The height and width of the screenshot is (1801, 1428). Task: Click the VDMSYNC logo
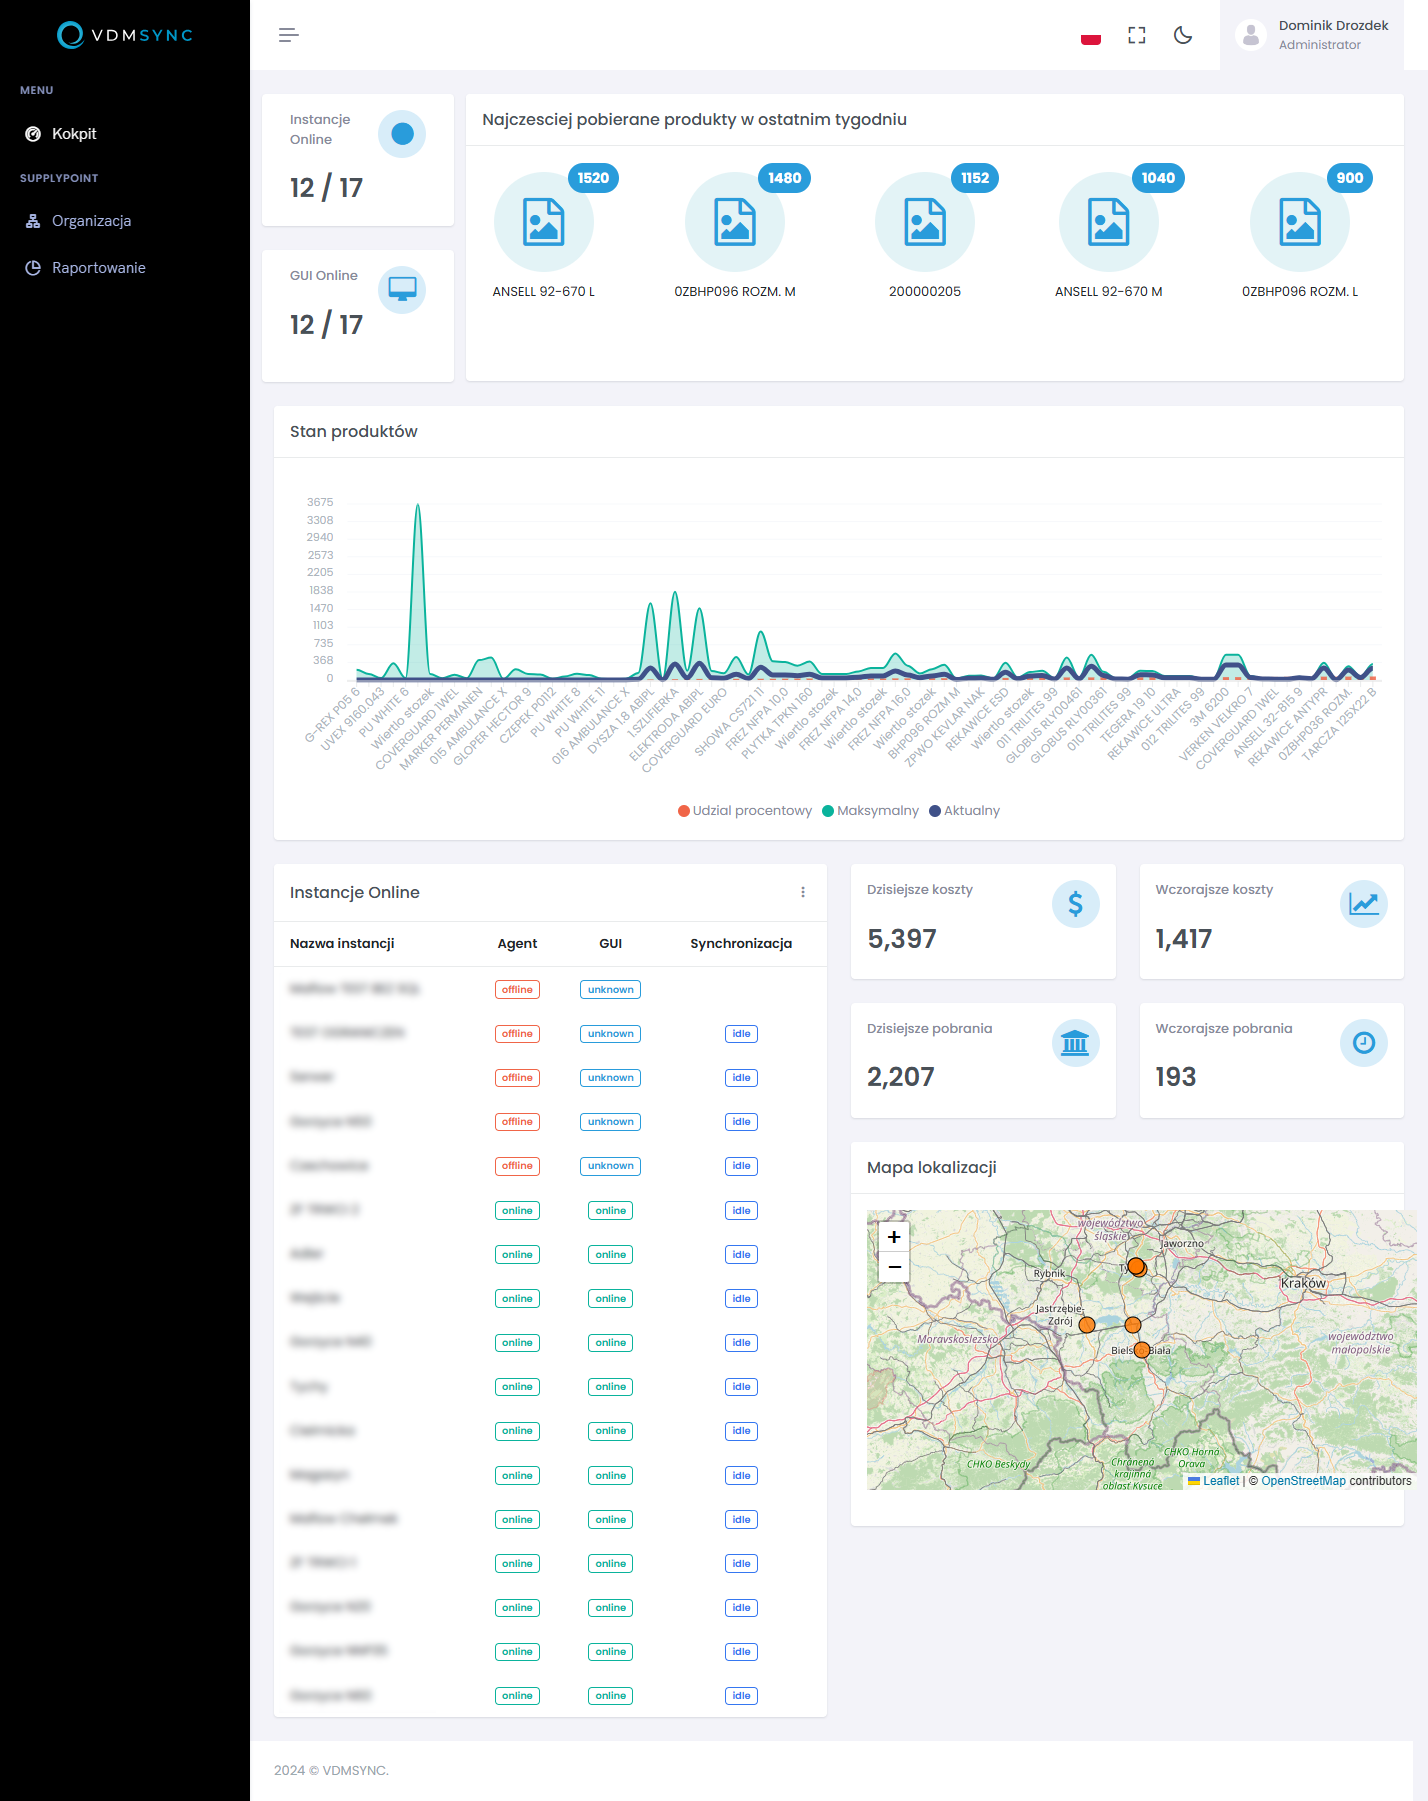pos(125,35)
